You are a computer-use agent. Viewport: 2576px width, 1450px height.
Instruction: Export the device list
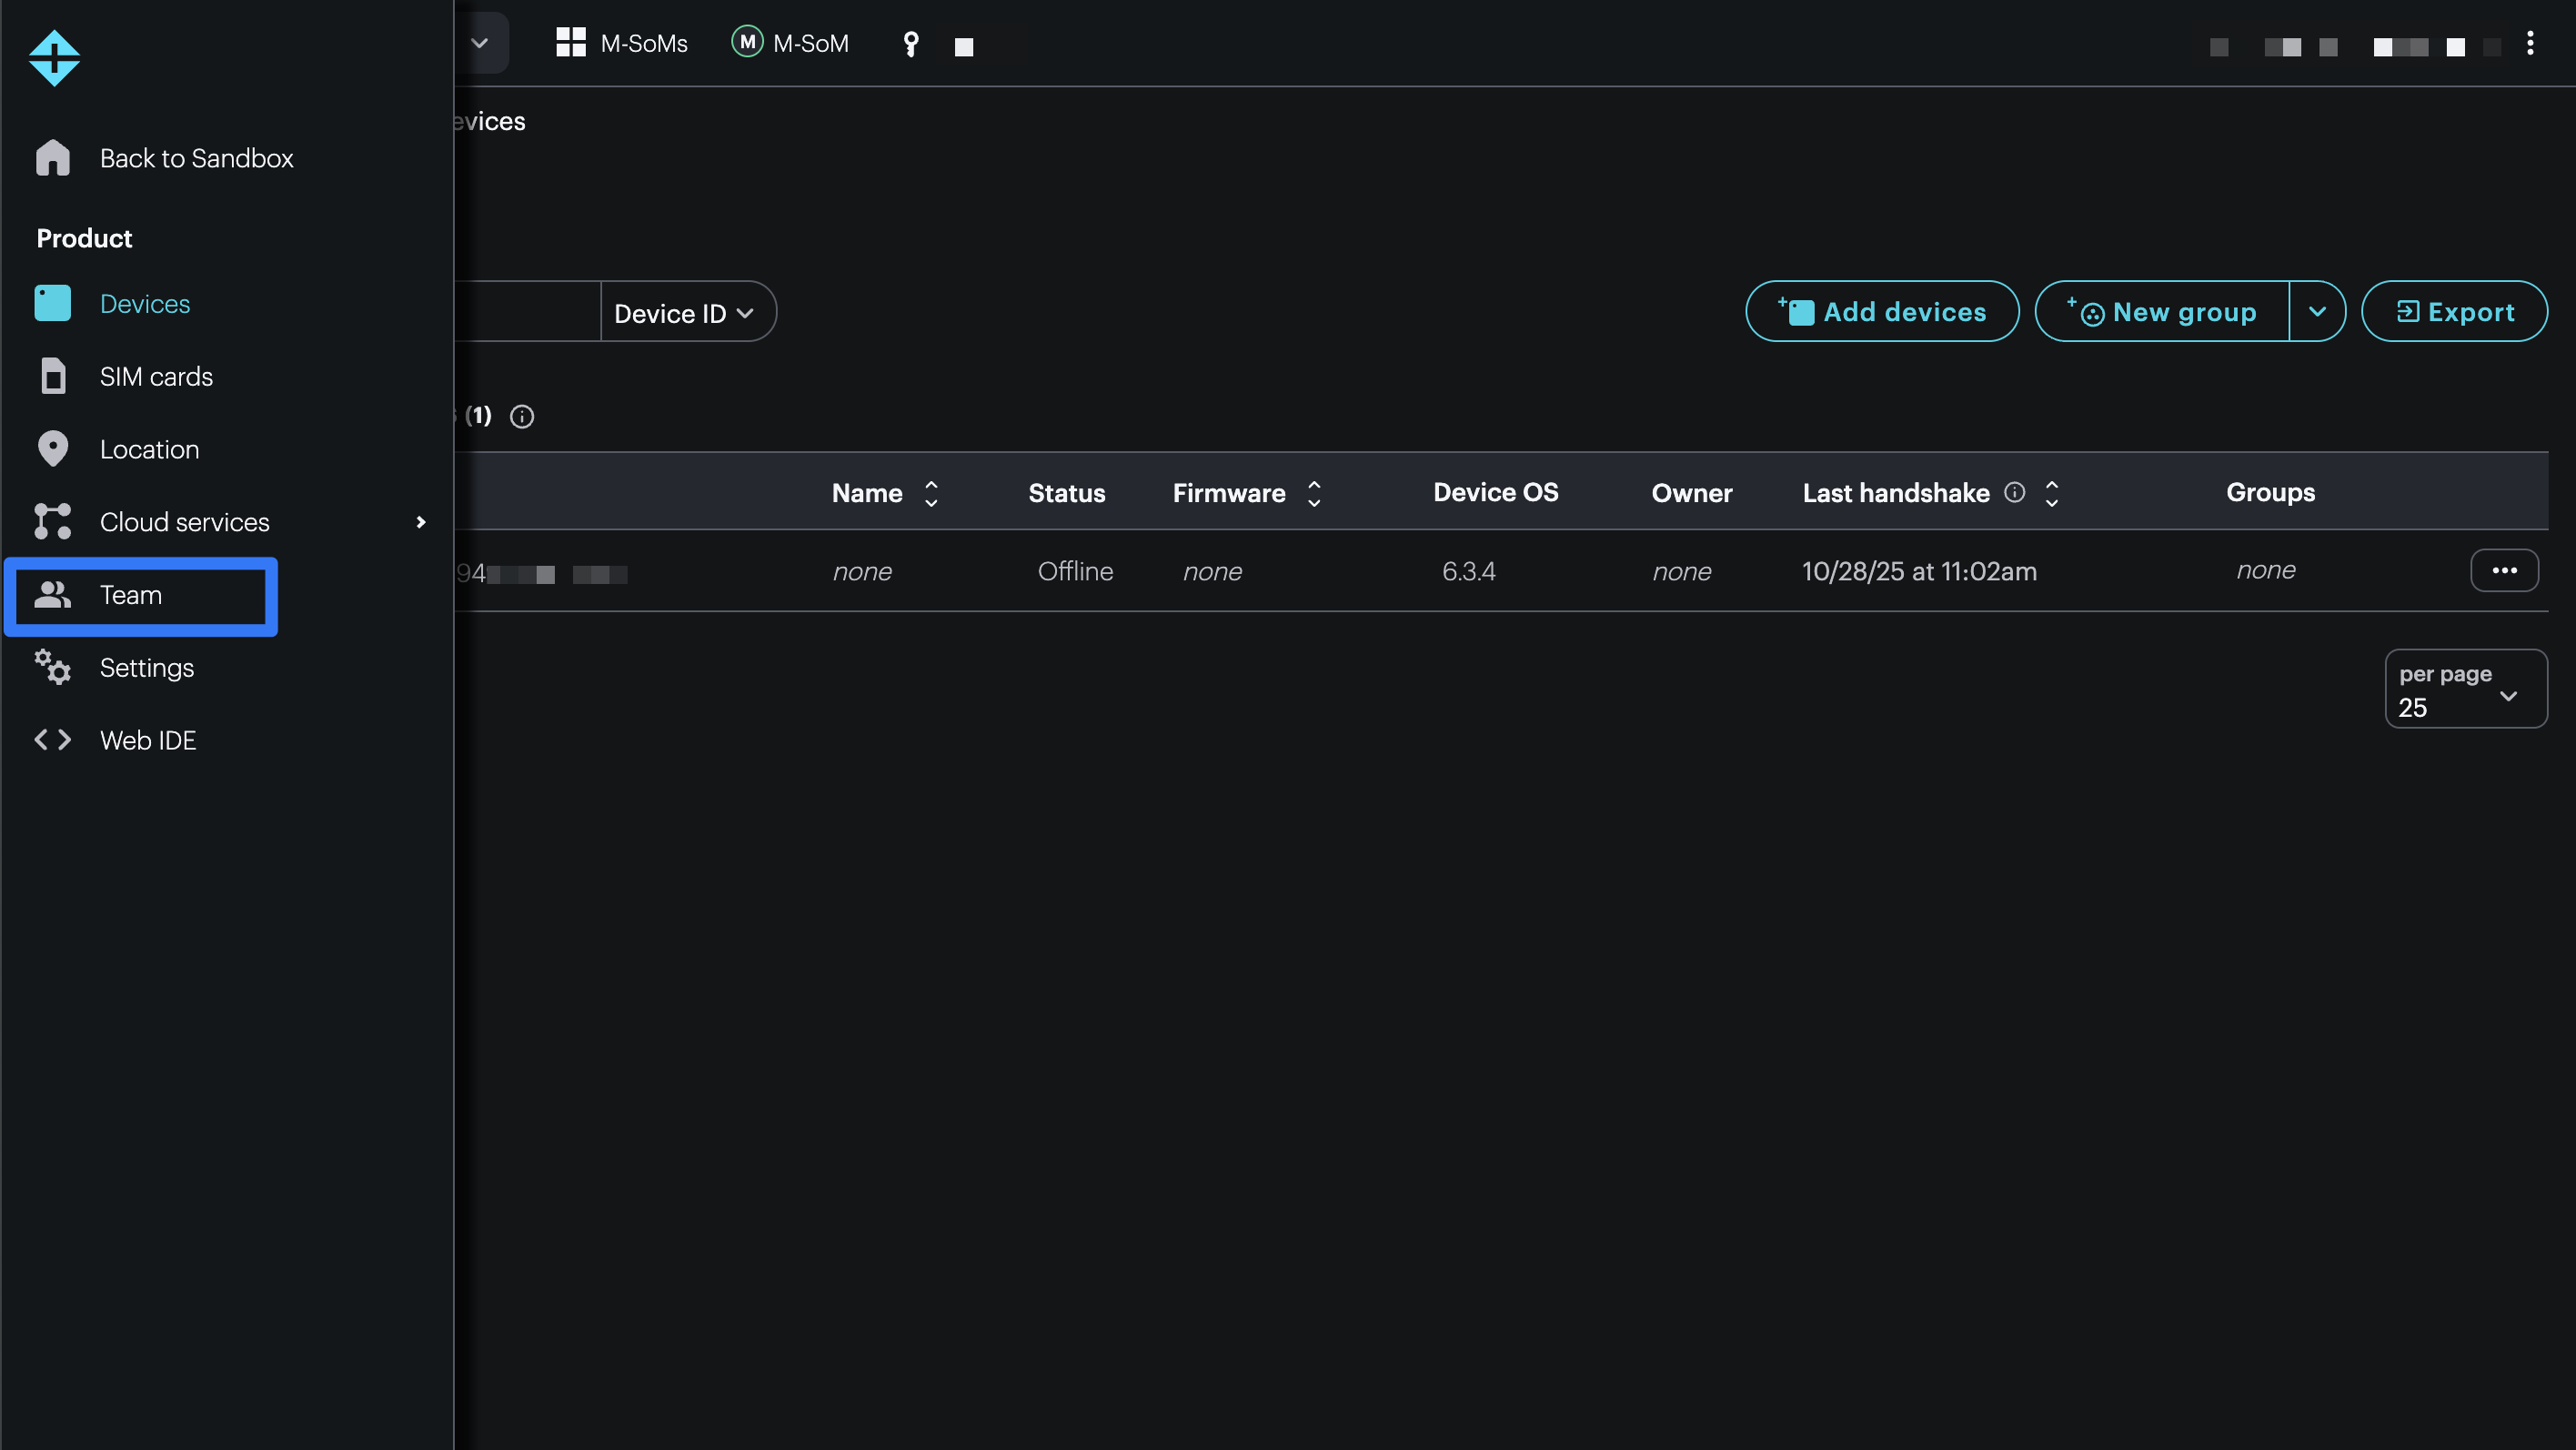coord(2453,312)
